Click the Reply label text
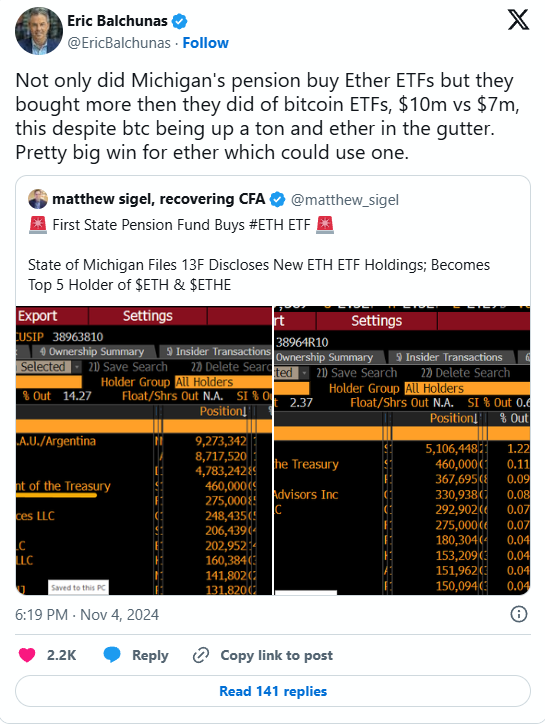 (150, 655)
